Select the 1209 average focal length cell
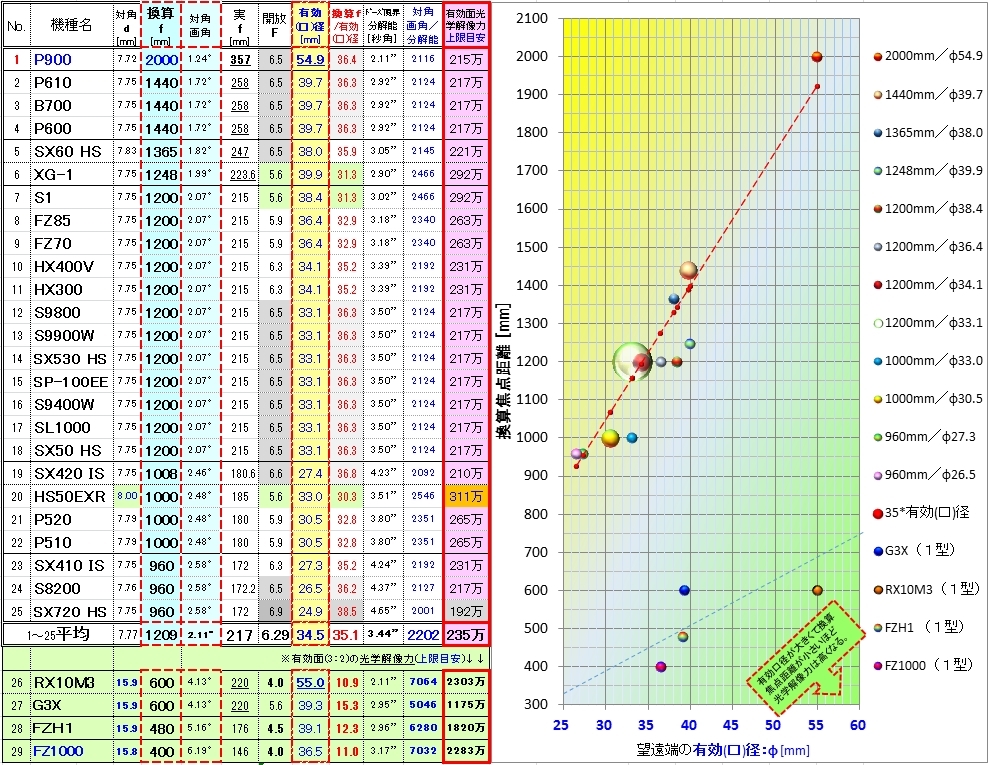989x765 pixels. coord(161,634)
